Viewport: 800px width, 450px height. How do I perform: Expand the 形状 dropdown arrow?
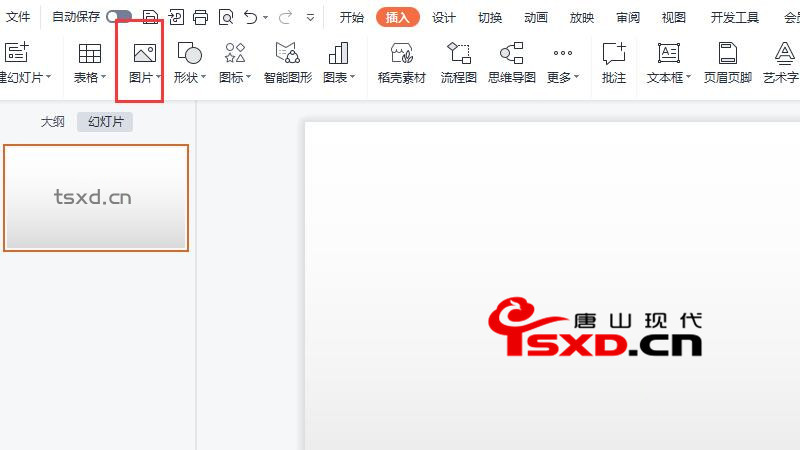[x=204, y=77]
